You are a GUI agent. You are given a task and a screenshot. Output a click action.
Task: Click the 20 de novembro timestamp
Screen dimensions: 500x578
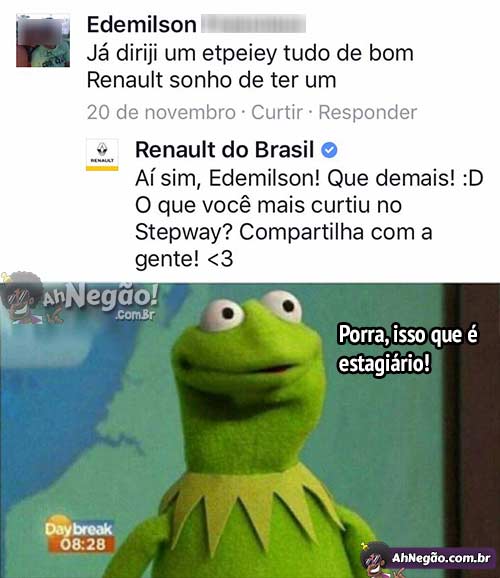point(161,112)
